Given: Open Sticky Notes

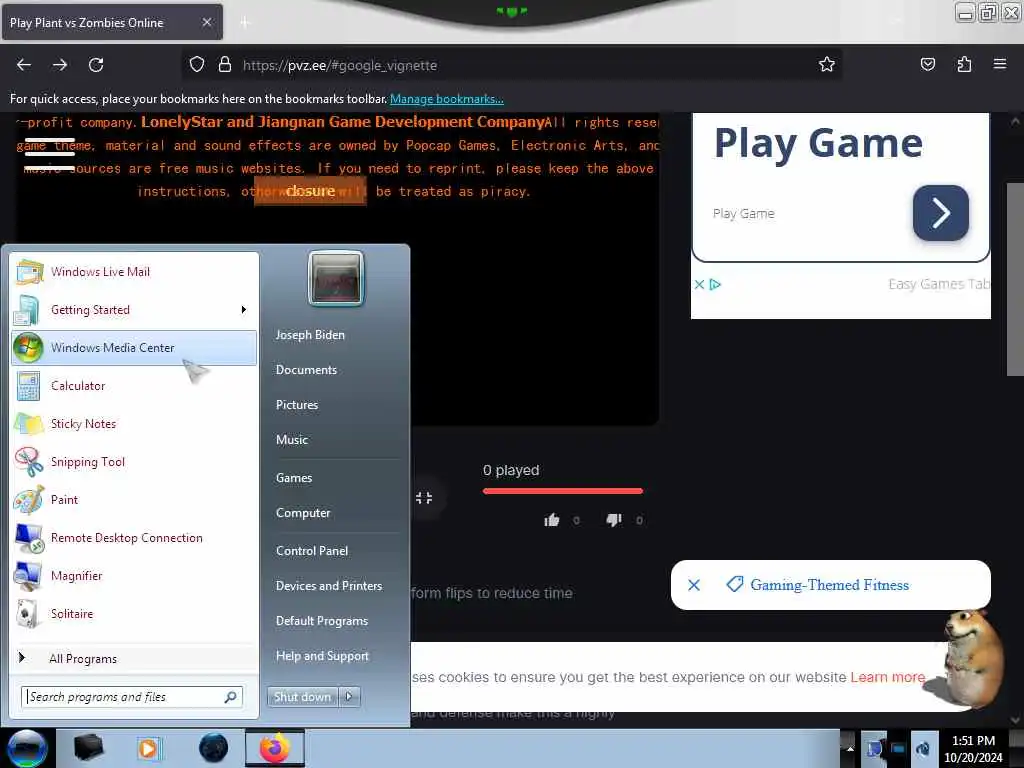Looking at the screenshot, I should 134,423.
